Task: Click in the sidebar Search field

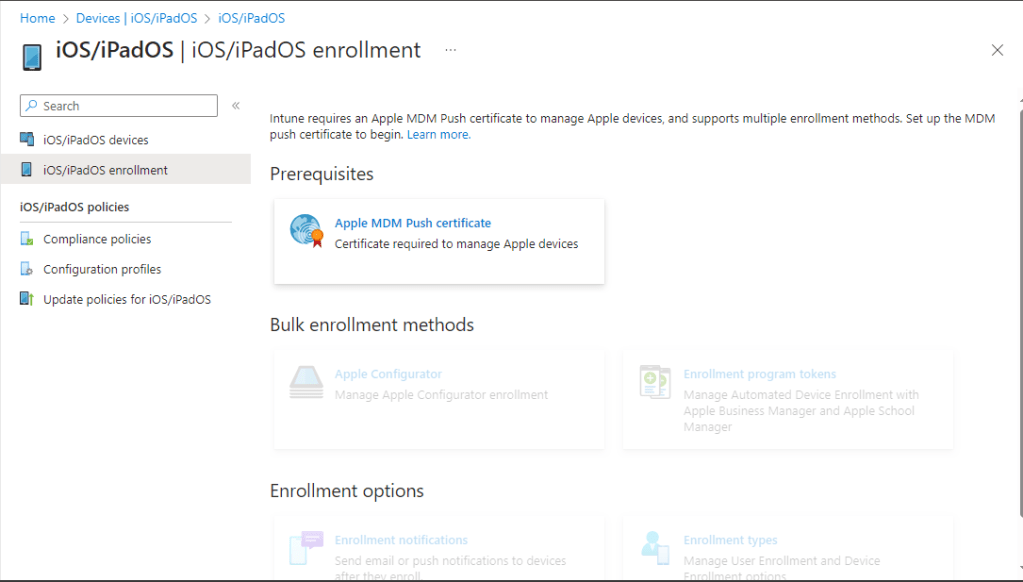Action: (x=127, y=106)
